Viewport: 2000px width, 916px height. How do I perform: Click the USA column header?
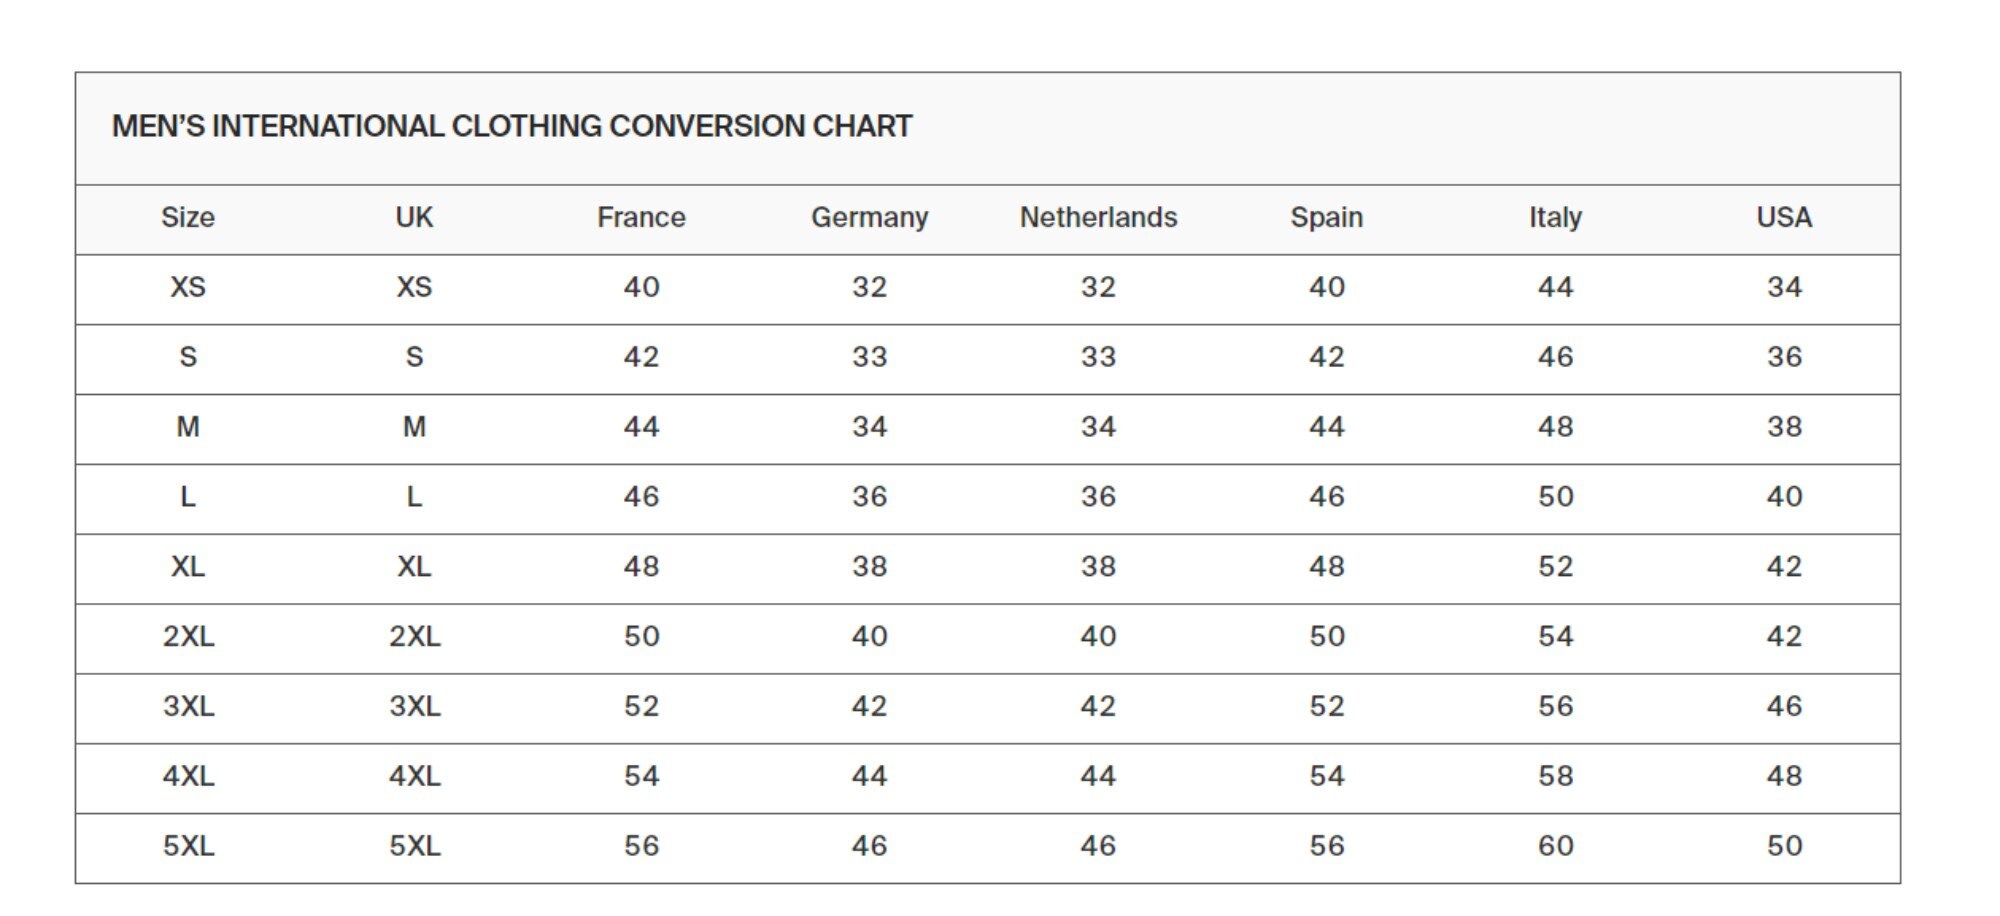point(1784,217)
